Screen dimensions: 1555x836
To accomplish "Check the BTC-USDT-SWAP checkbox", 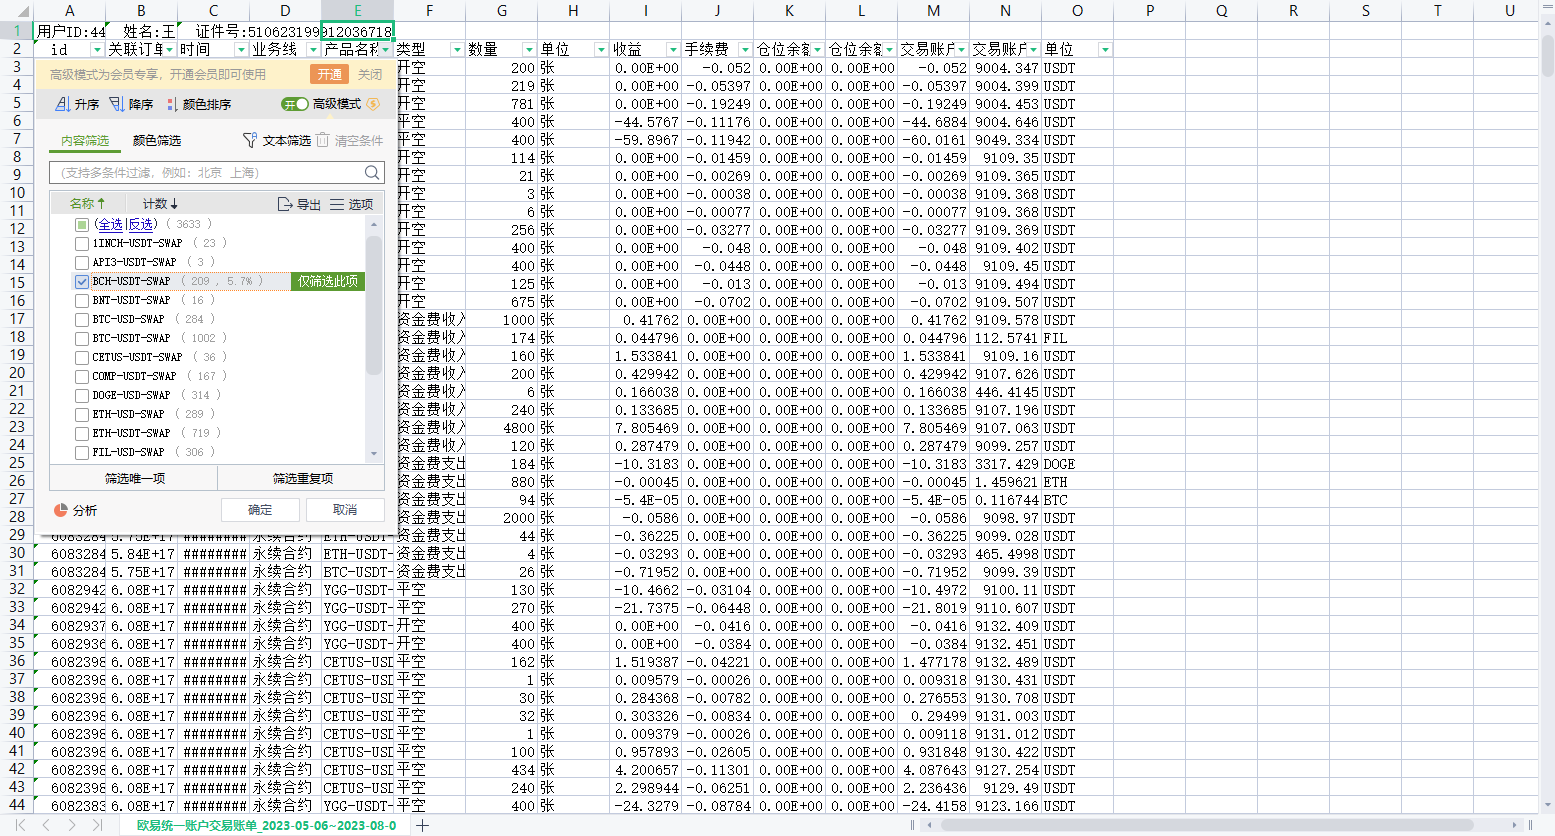I will point(82,339).
